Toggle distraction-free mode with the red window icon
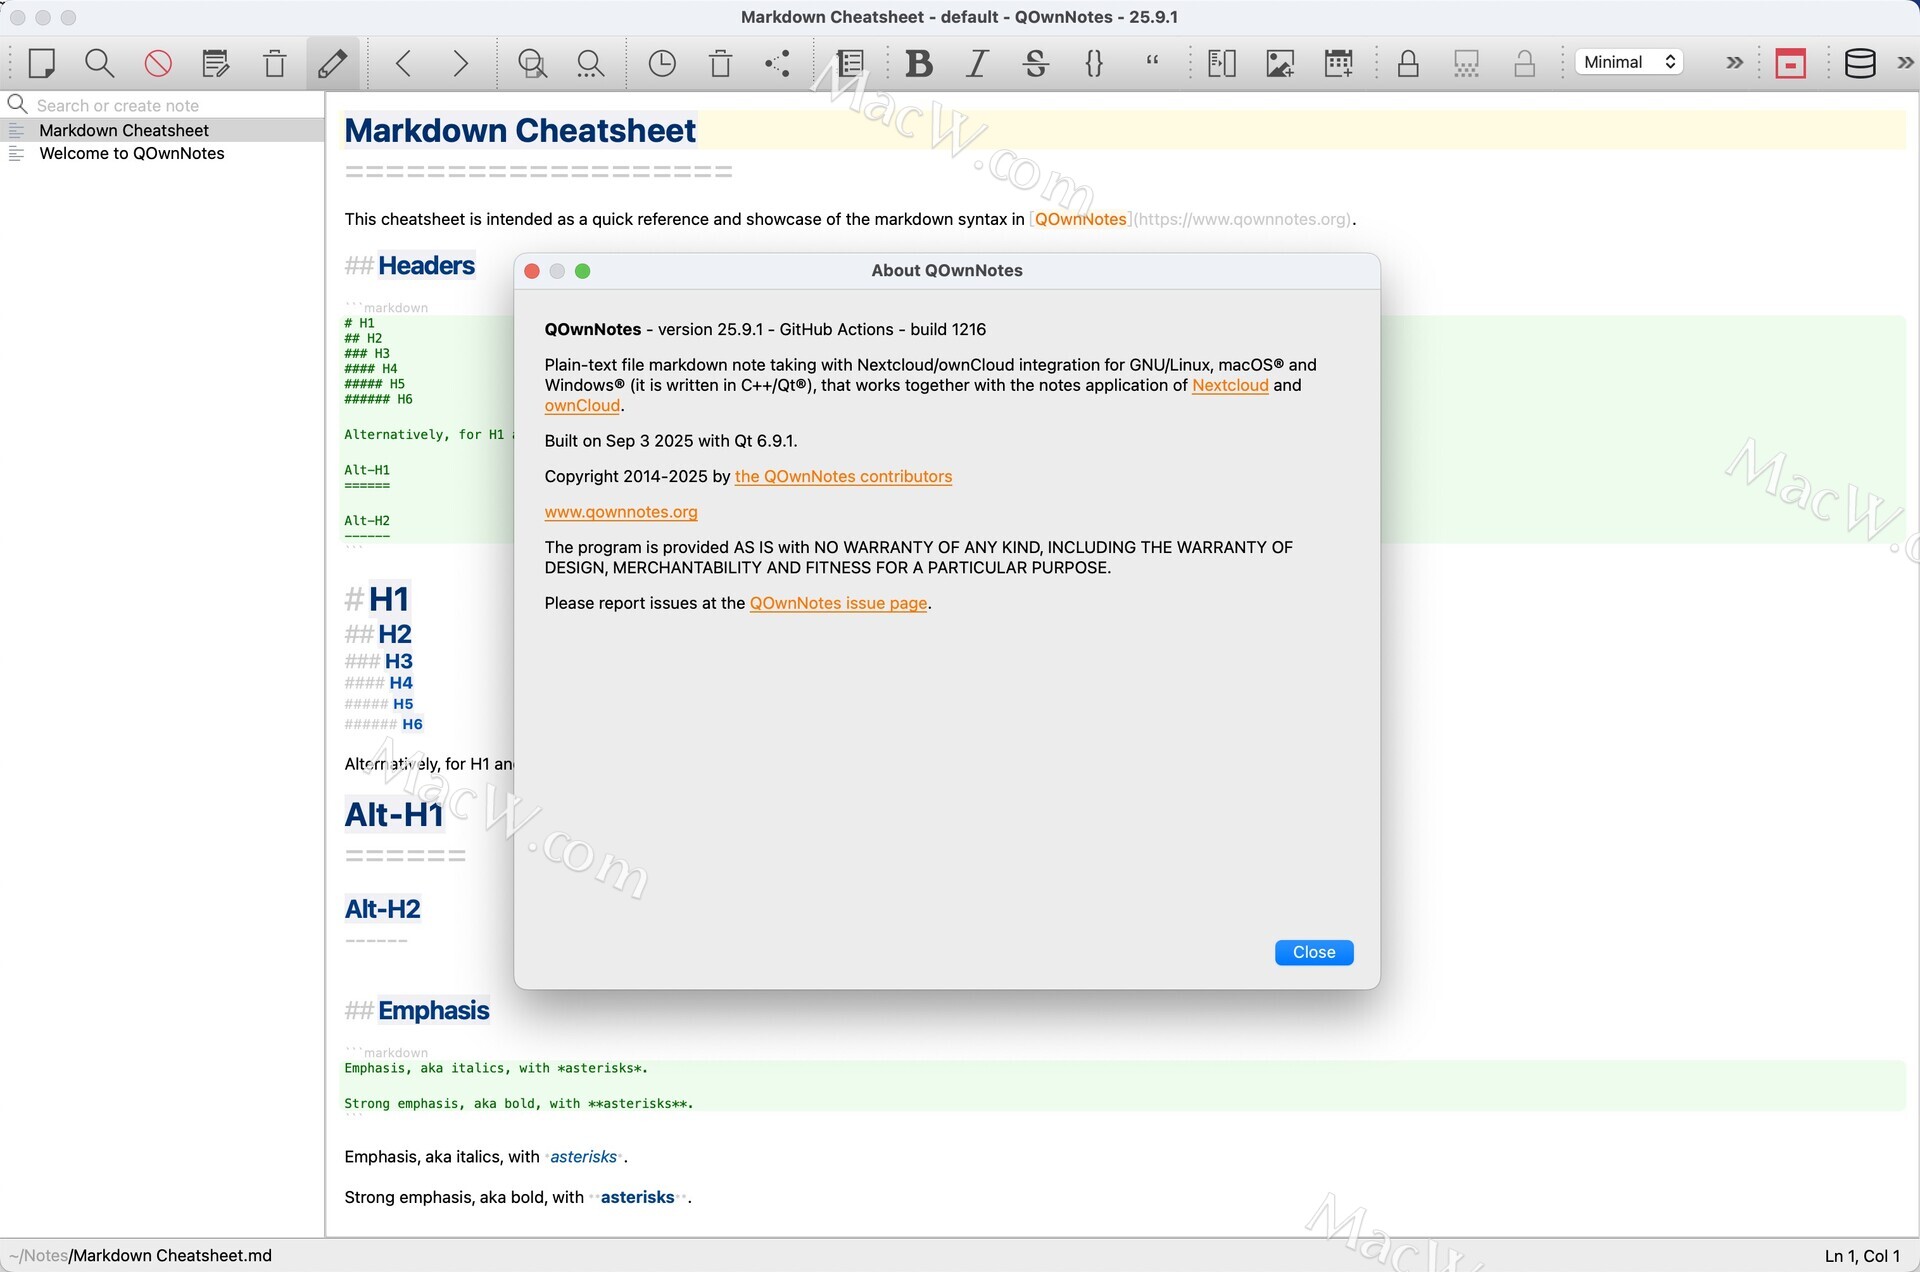1920x1272 pixels. click(x=1790, y=63)
